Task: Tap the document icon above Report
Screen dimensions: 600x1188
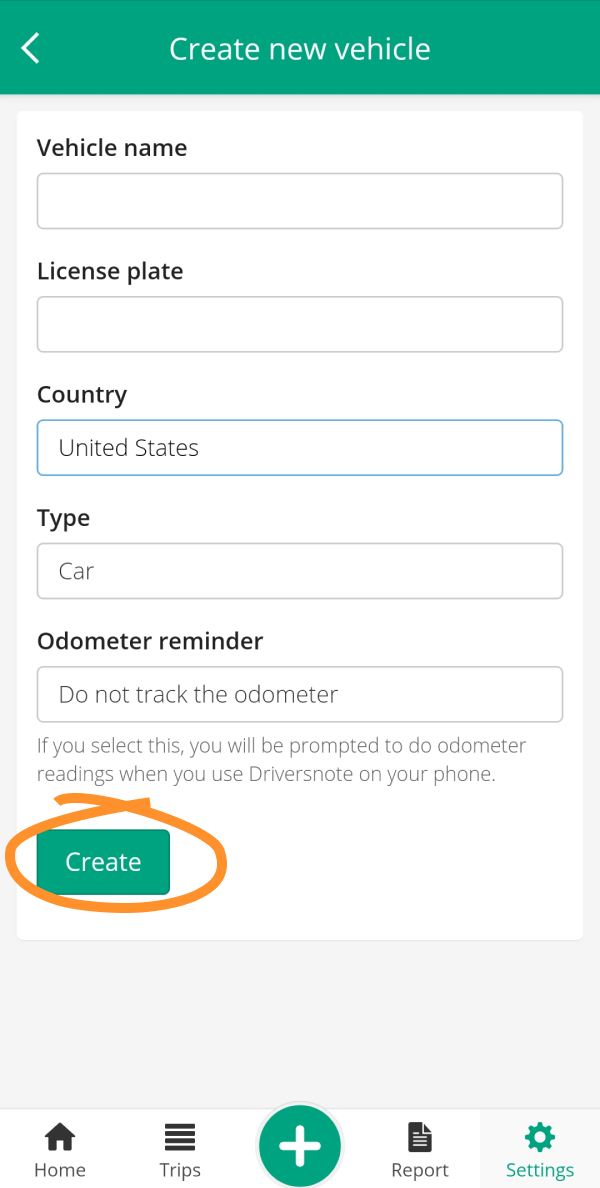Action: [x=420, y=1135]
